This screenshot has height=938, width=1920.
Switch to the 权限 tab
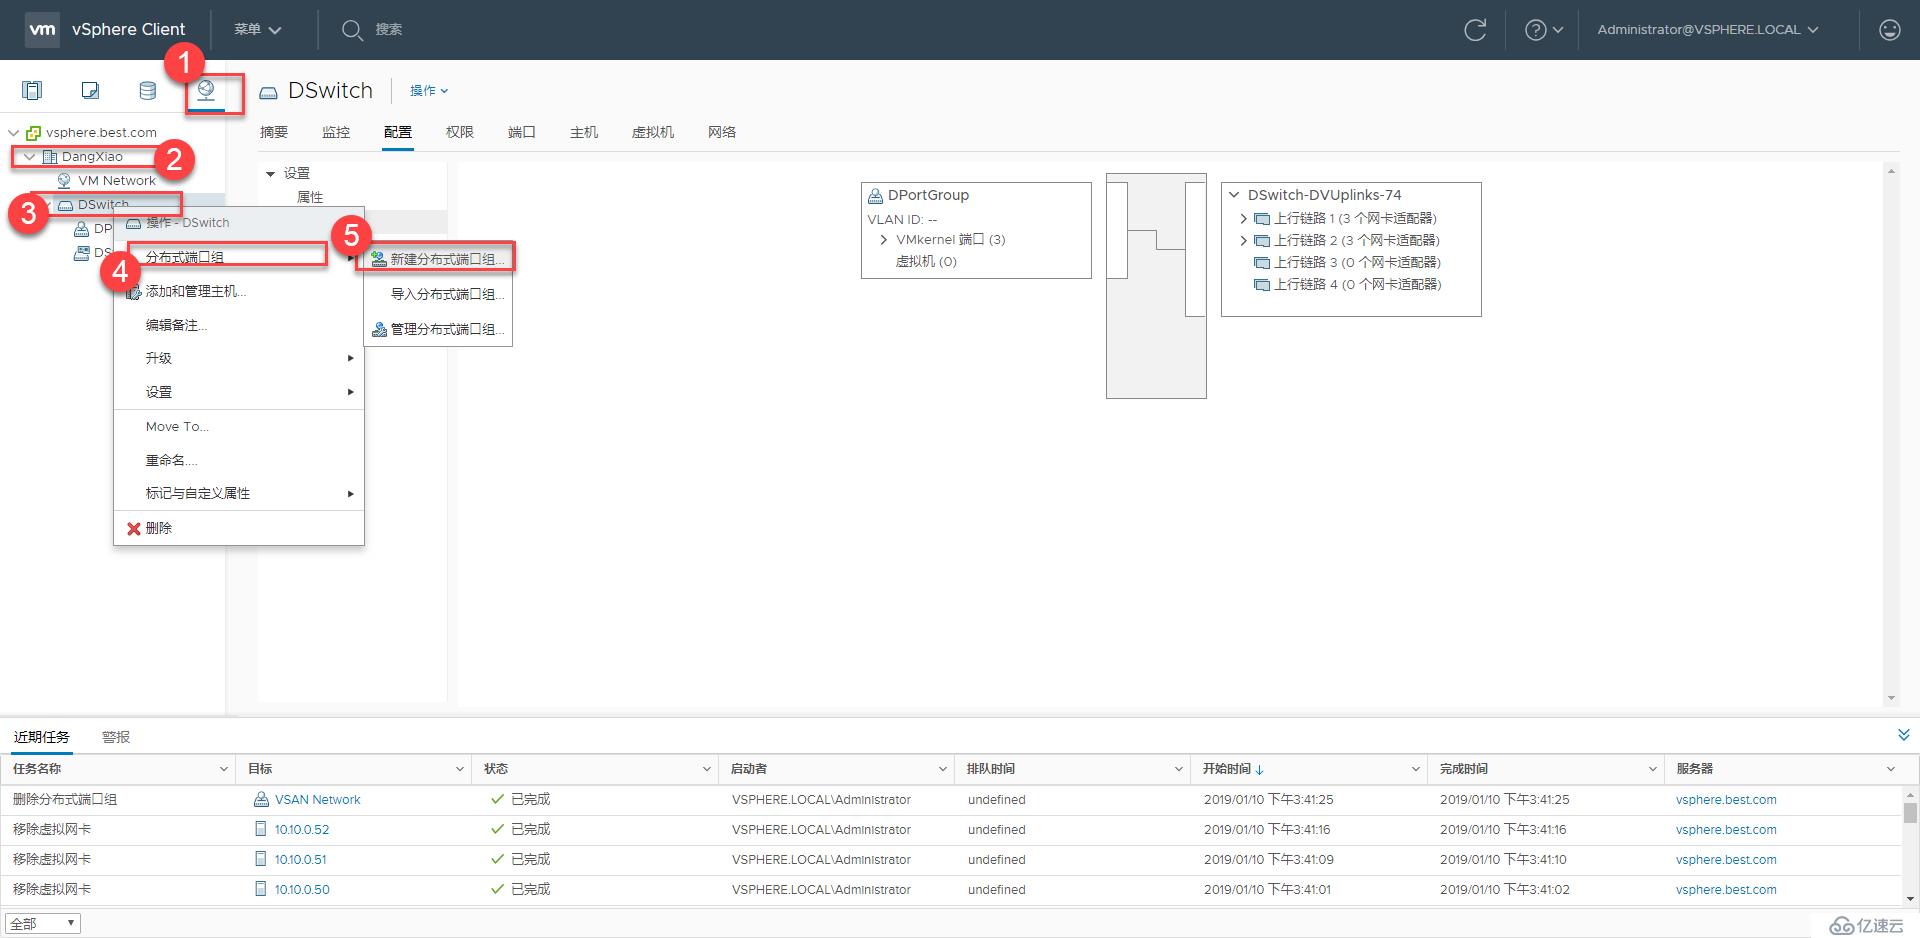coord(460,132)
